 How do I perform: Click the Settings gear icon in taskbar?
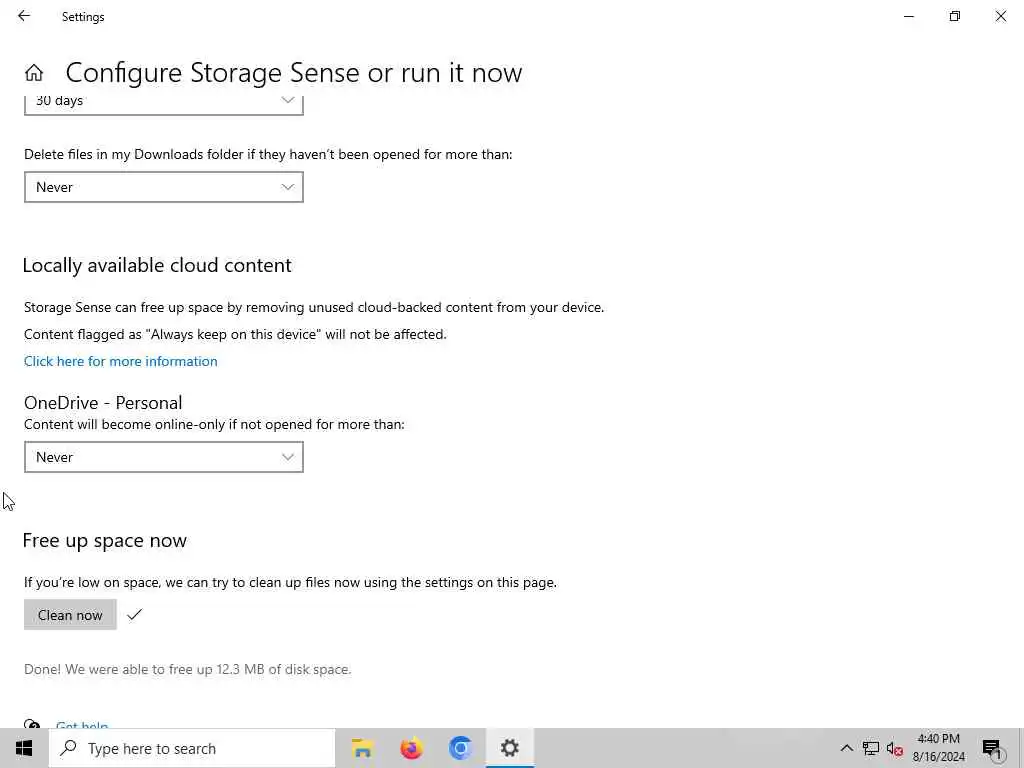510,748
